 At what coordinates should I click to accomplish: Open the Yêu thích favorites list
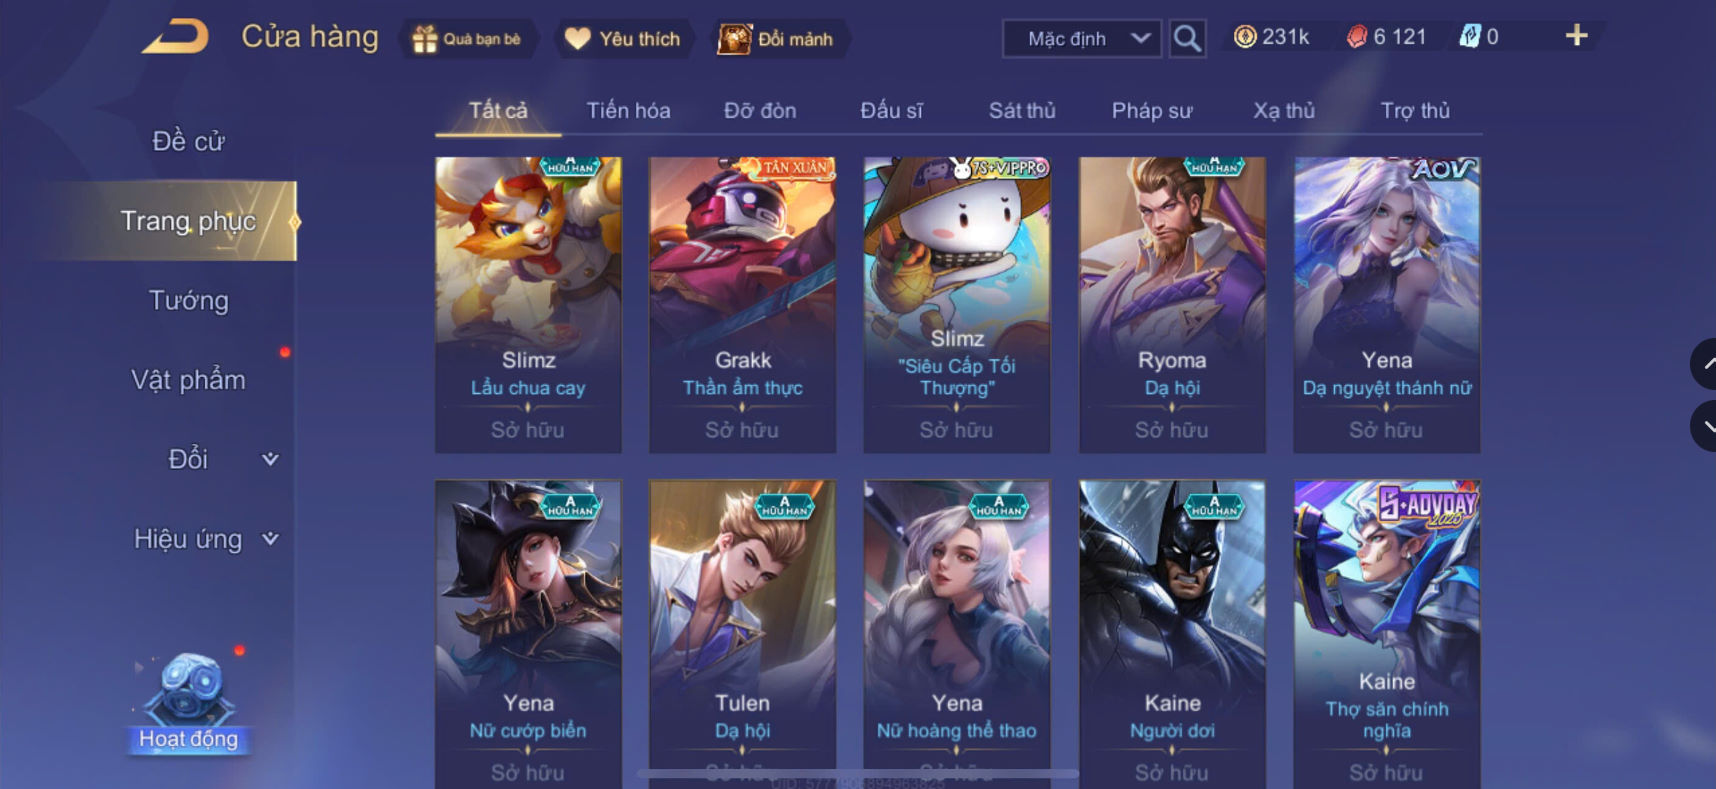point(622,39)
